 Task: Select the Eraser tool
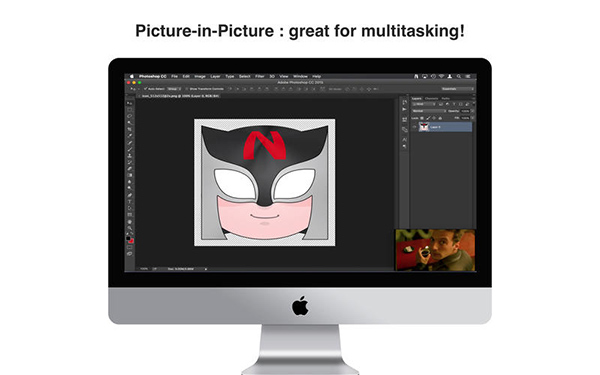pyautogui.click(x=129, y=169)
